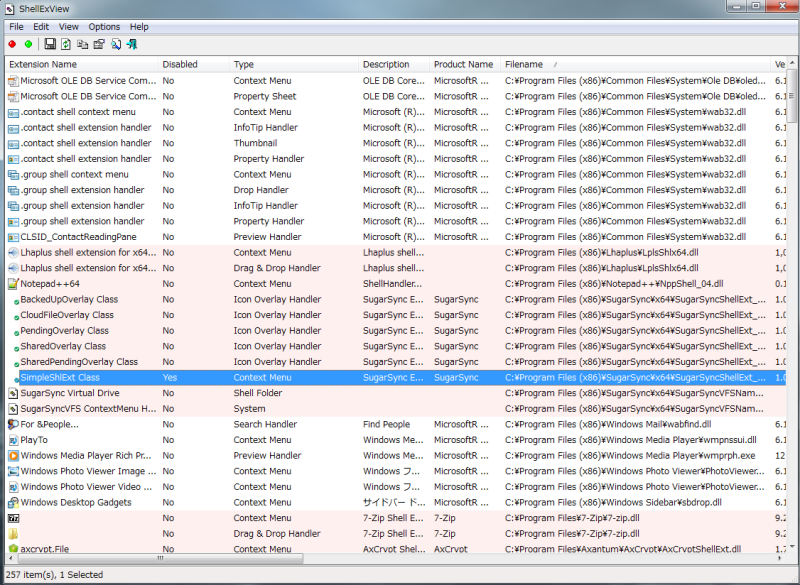
Task: Select the SugarSyncVFS ContextMenu H... row
Action: tap(395, 409)
